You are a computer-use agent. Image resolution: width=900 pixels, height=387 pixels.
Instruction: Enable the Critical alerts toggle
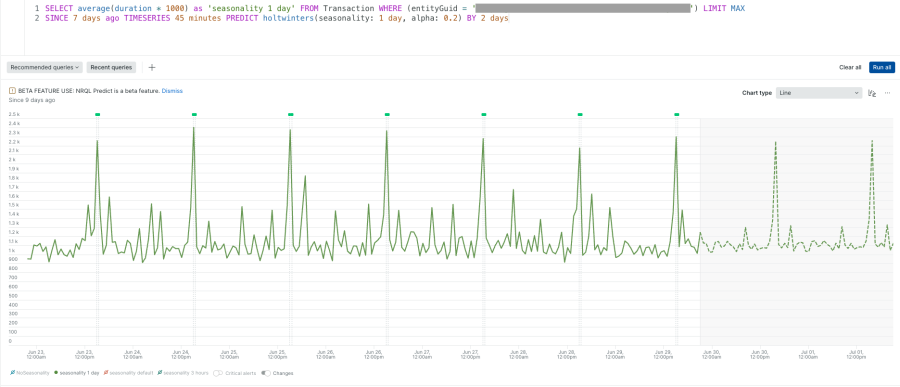click(x=218, y=373)
